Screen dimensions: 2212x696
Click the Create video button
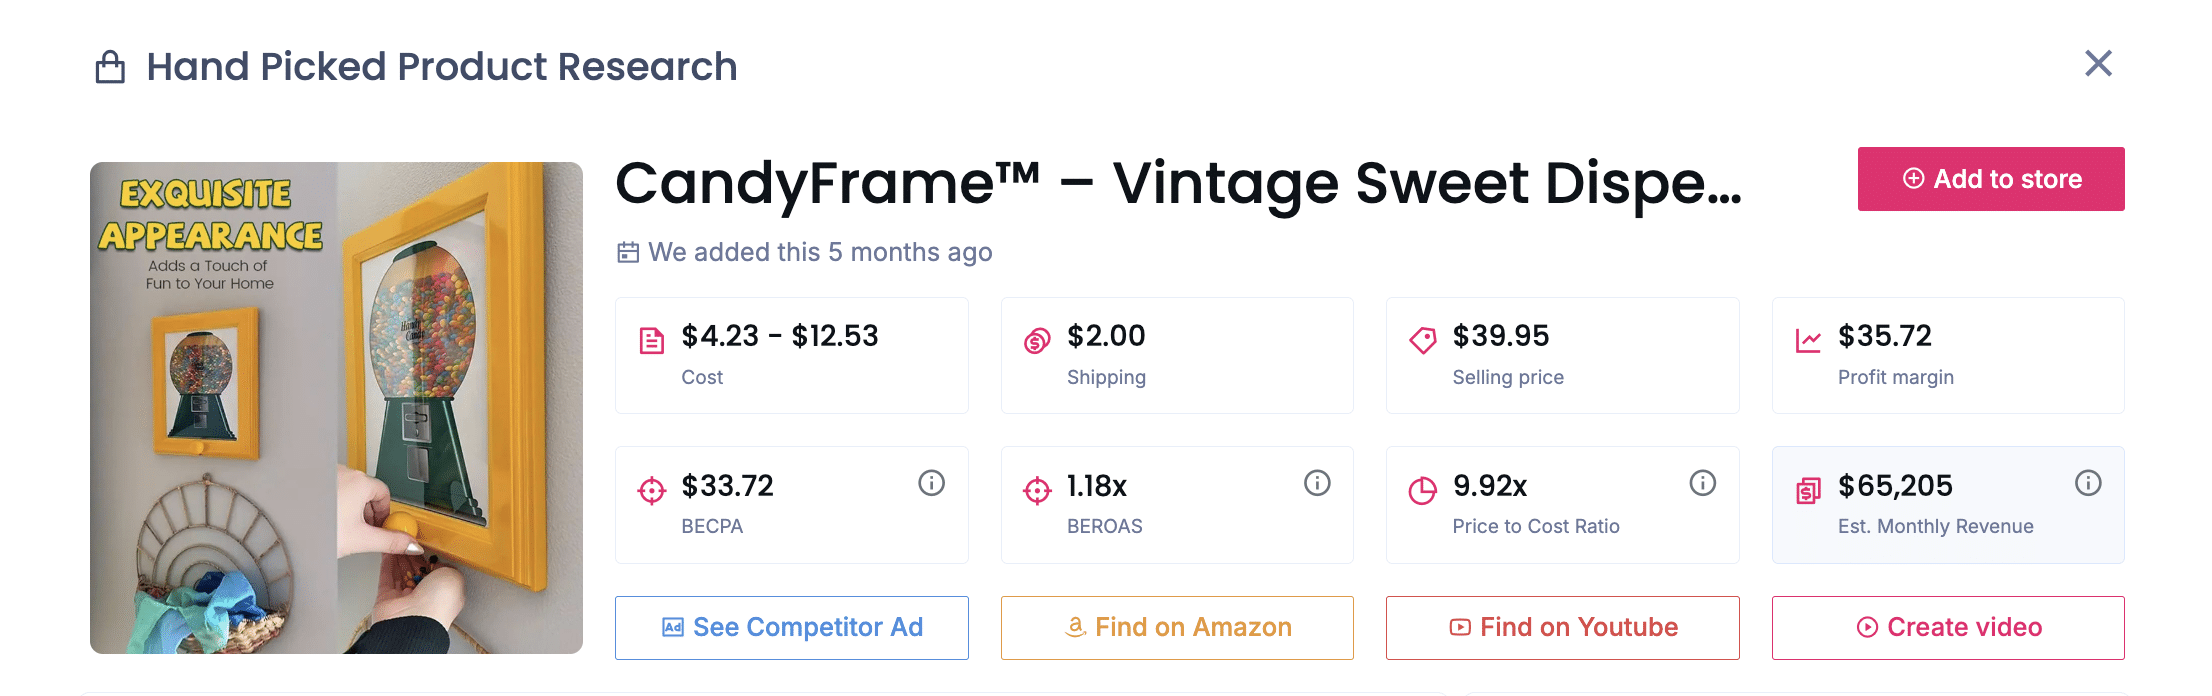[1947, 627]
